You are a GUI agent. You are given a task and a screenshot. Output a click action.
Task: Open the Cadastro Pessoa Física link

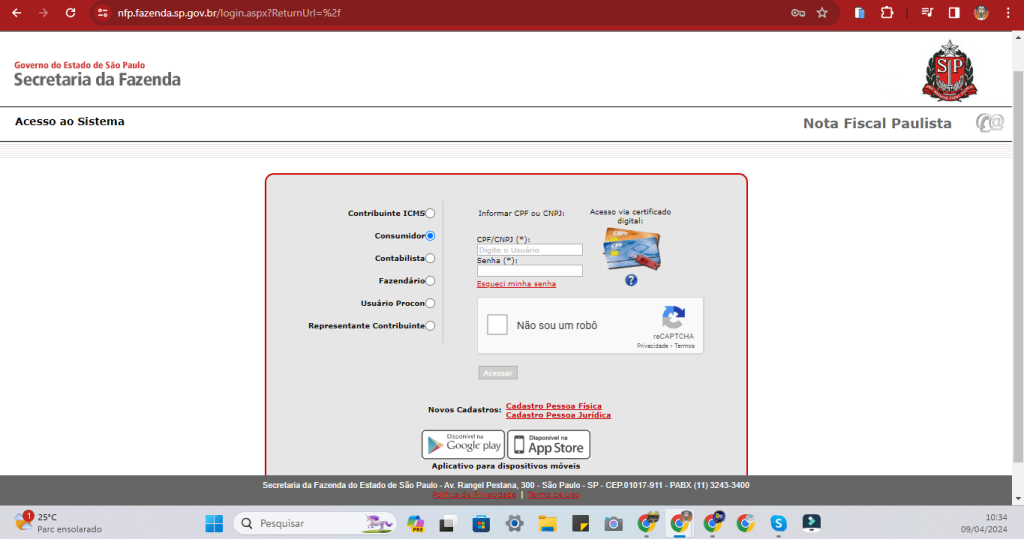tap(553, 406)
